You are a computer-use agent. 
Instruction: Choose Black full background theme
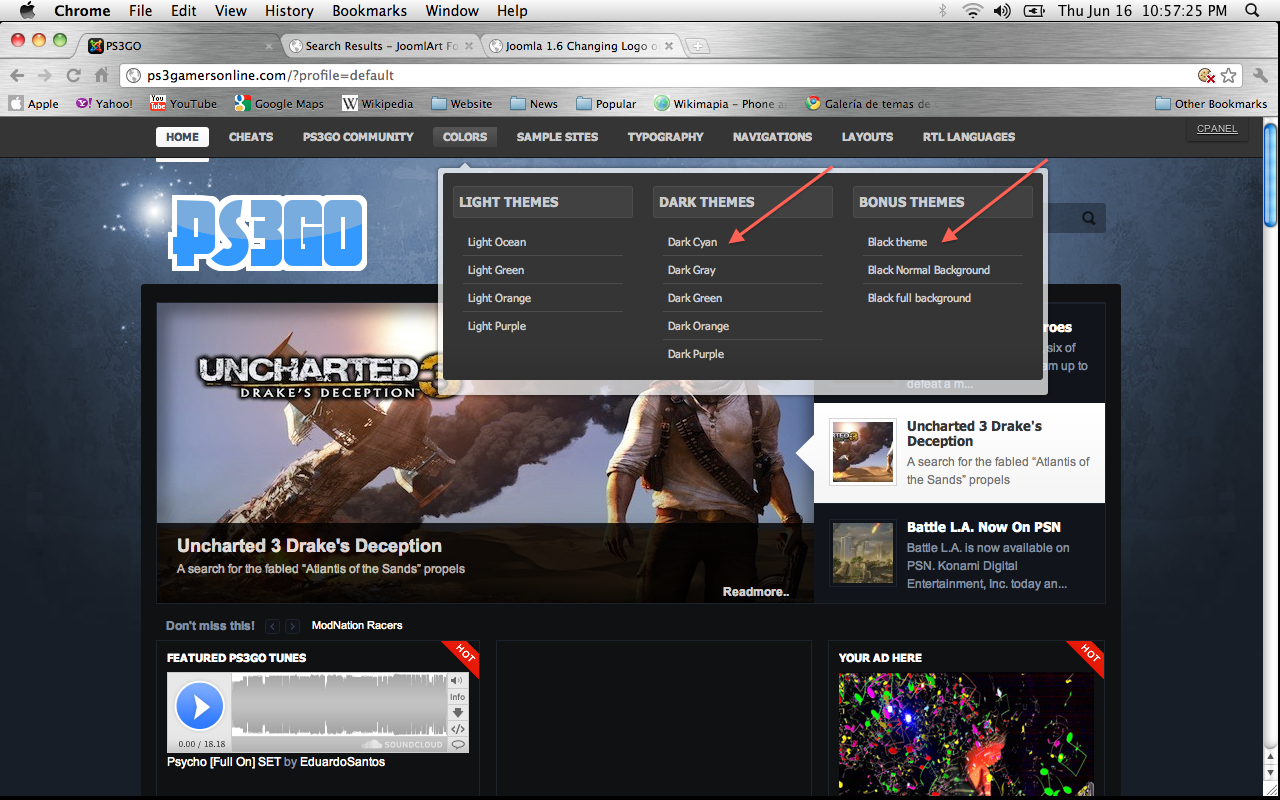coord(919,298)
